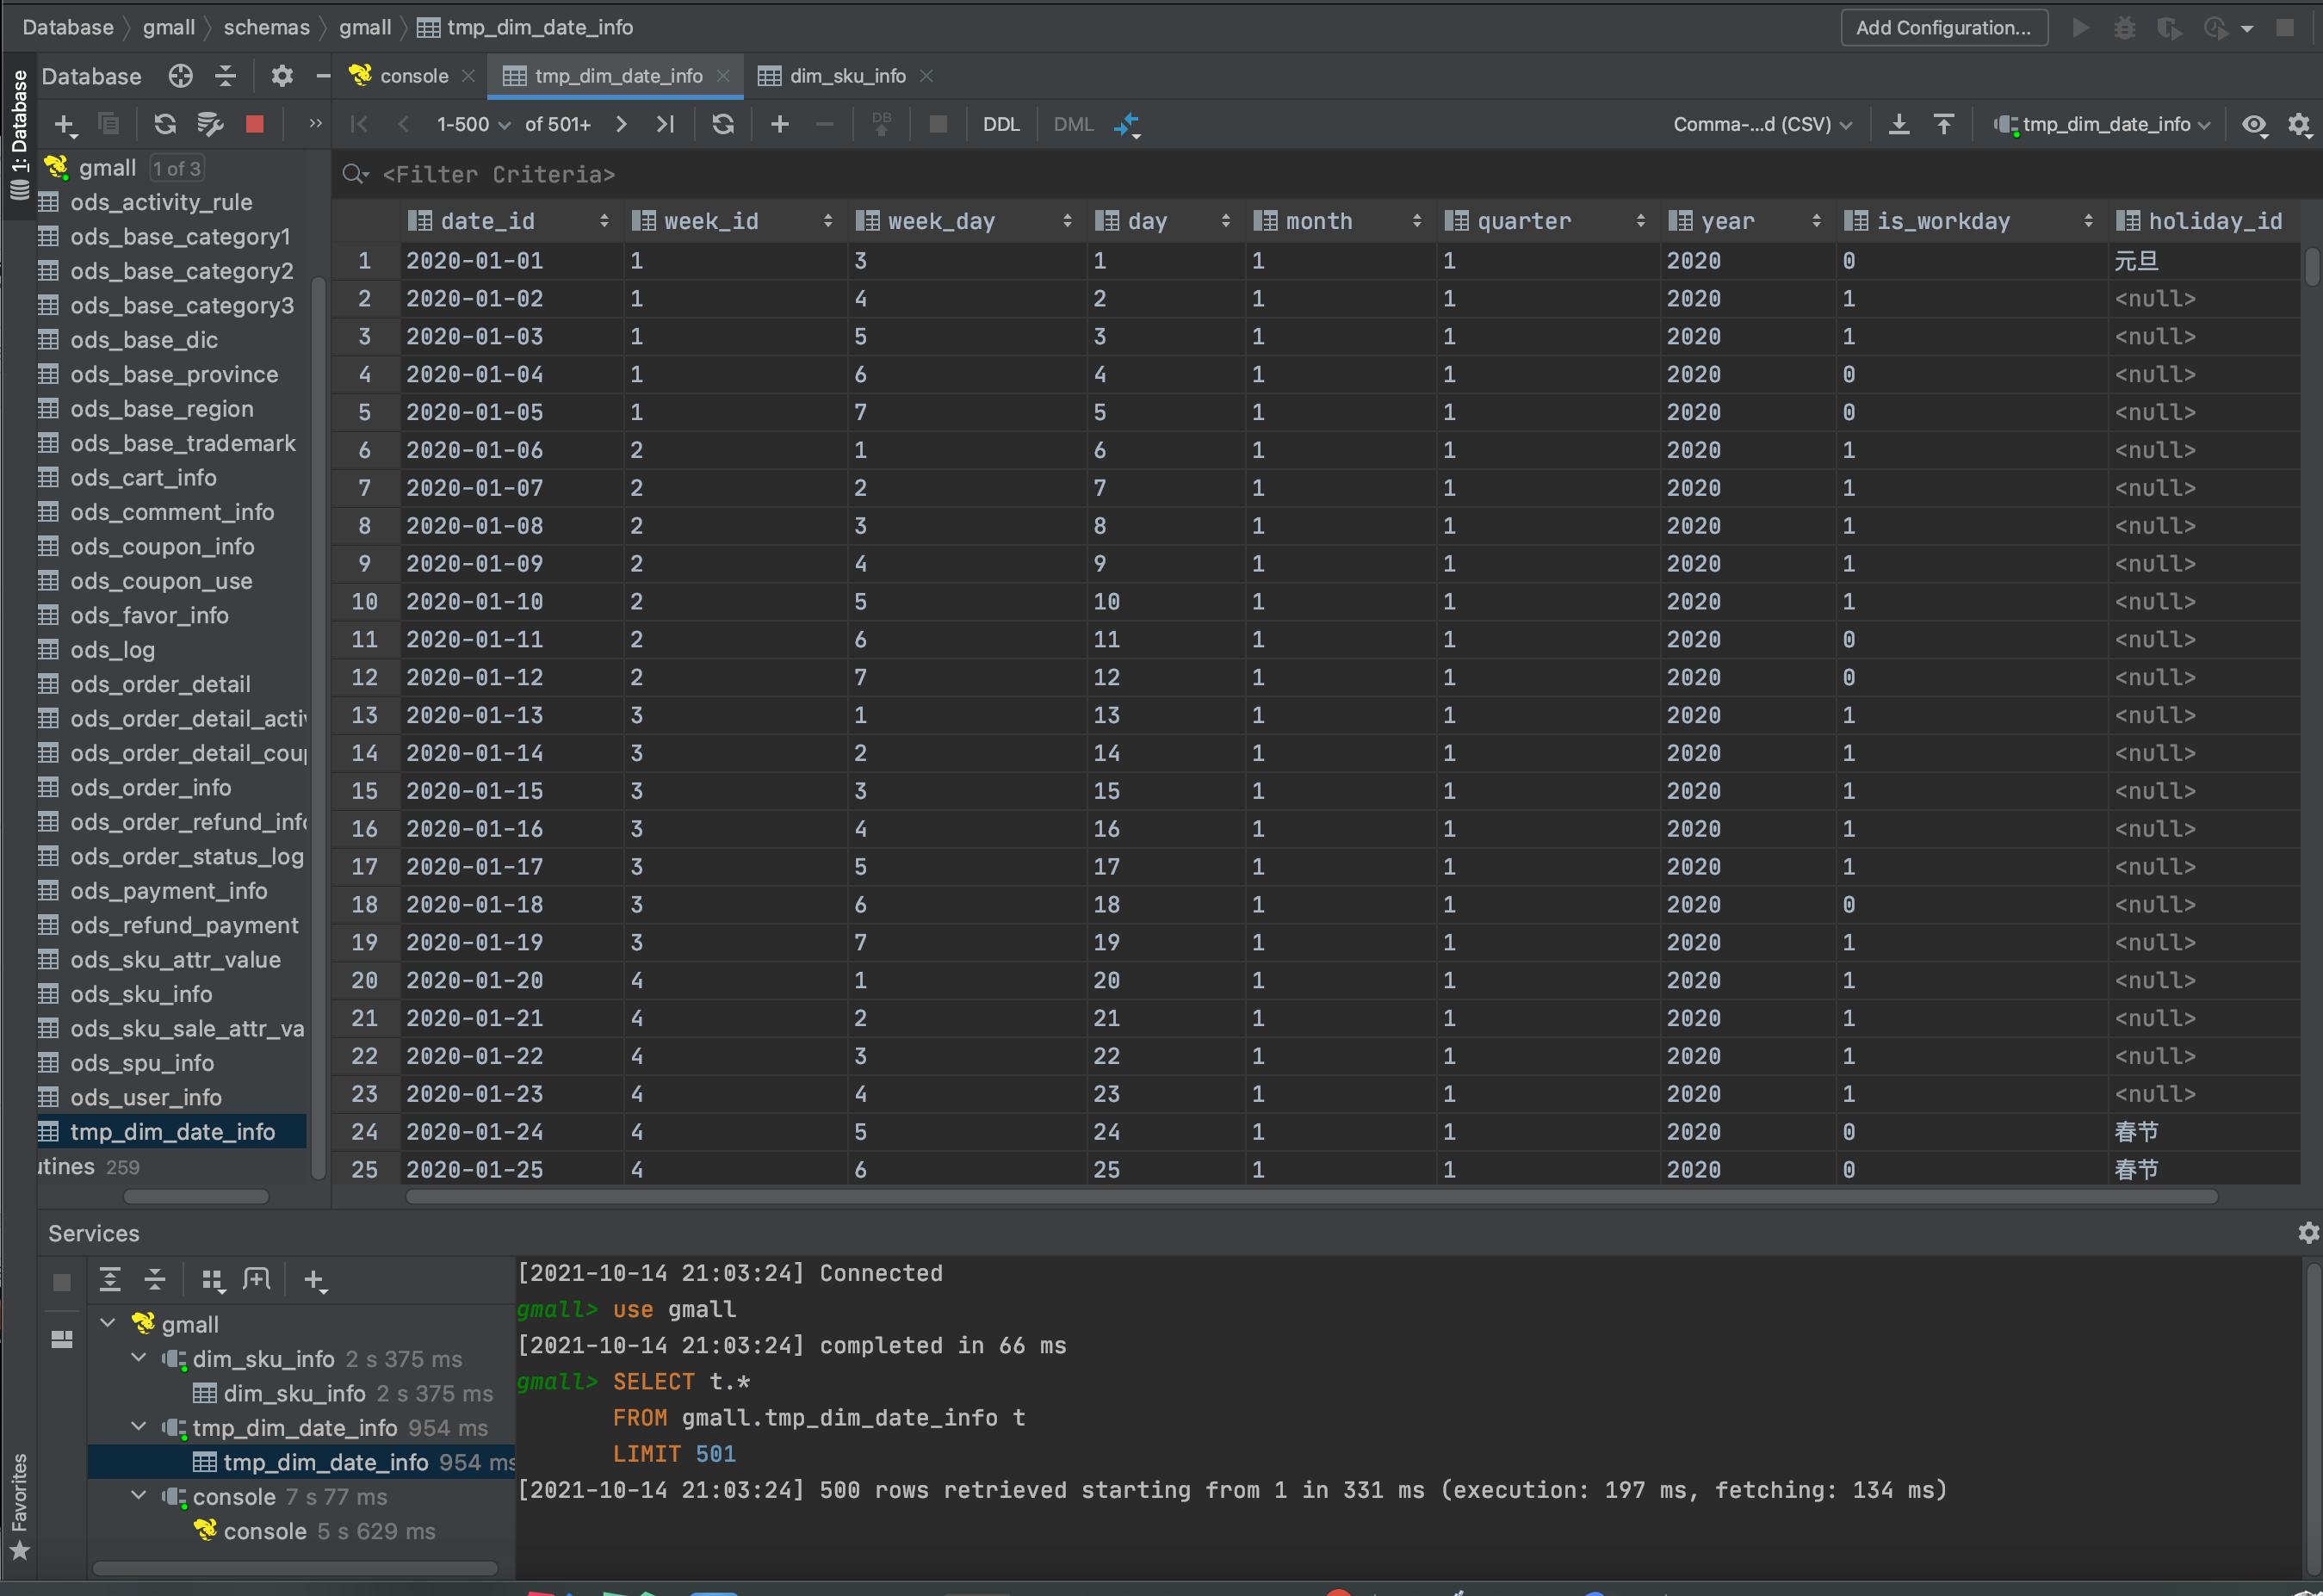The image size is (2323, 1596).
Task: Switch to the console tab
Action: tap(413, 76)
